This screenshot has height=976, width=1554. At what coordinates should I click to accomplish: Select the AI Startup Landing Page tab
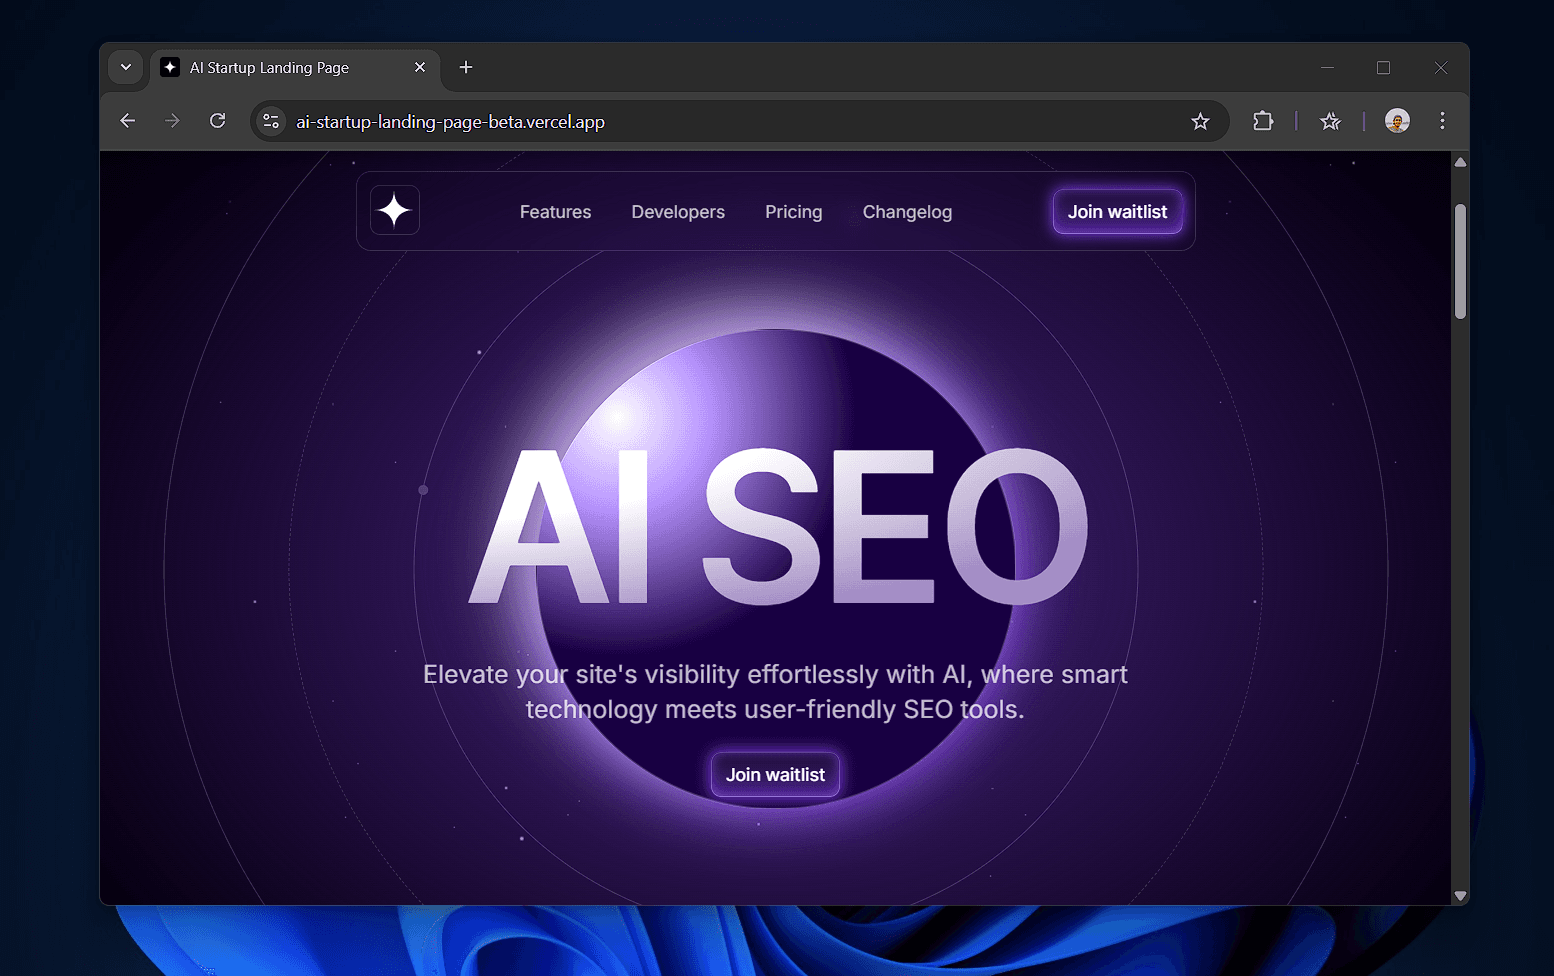coord(270,67)
